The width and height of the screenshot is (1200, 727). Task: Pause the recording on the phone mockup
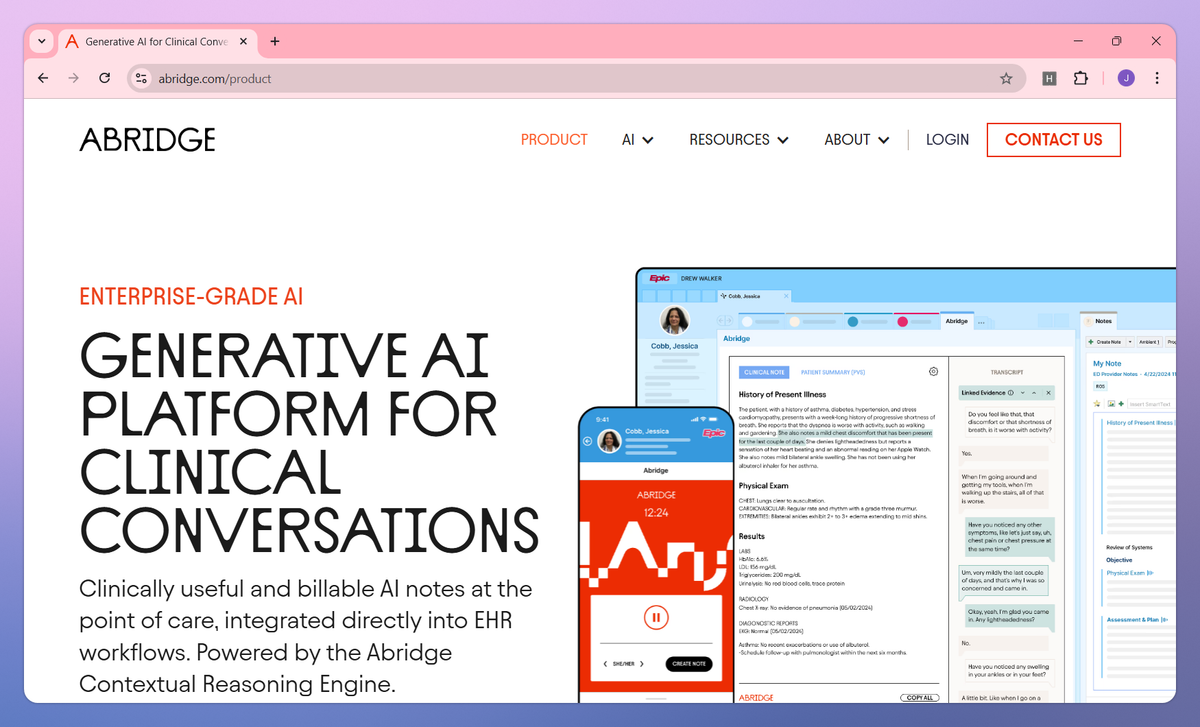655,618
